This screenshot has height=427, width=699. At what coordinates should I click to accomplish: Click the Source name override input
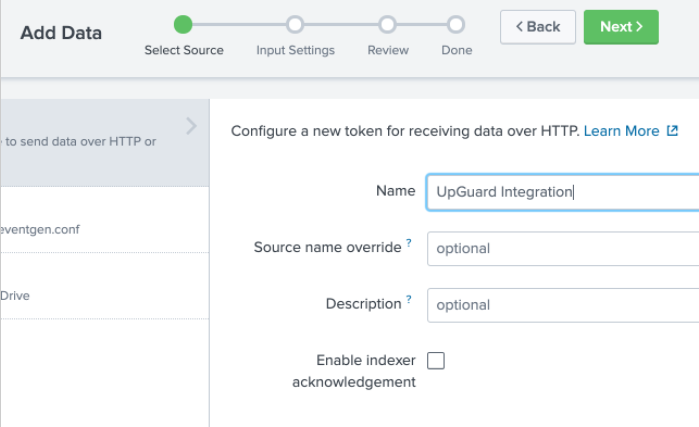562,248
